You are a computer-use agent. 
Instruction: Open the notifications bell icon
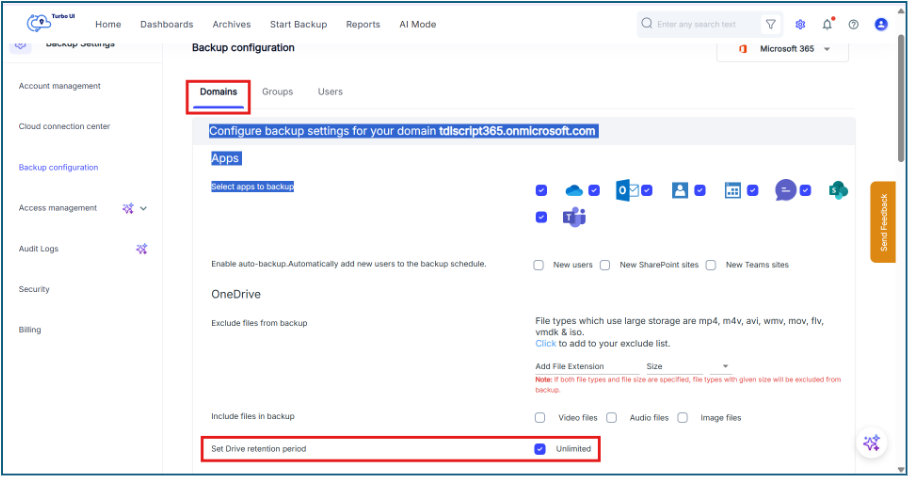(x=827, y=24)
